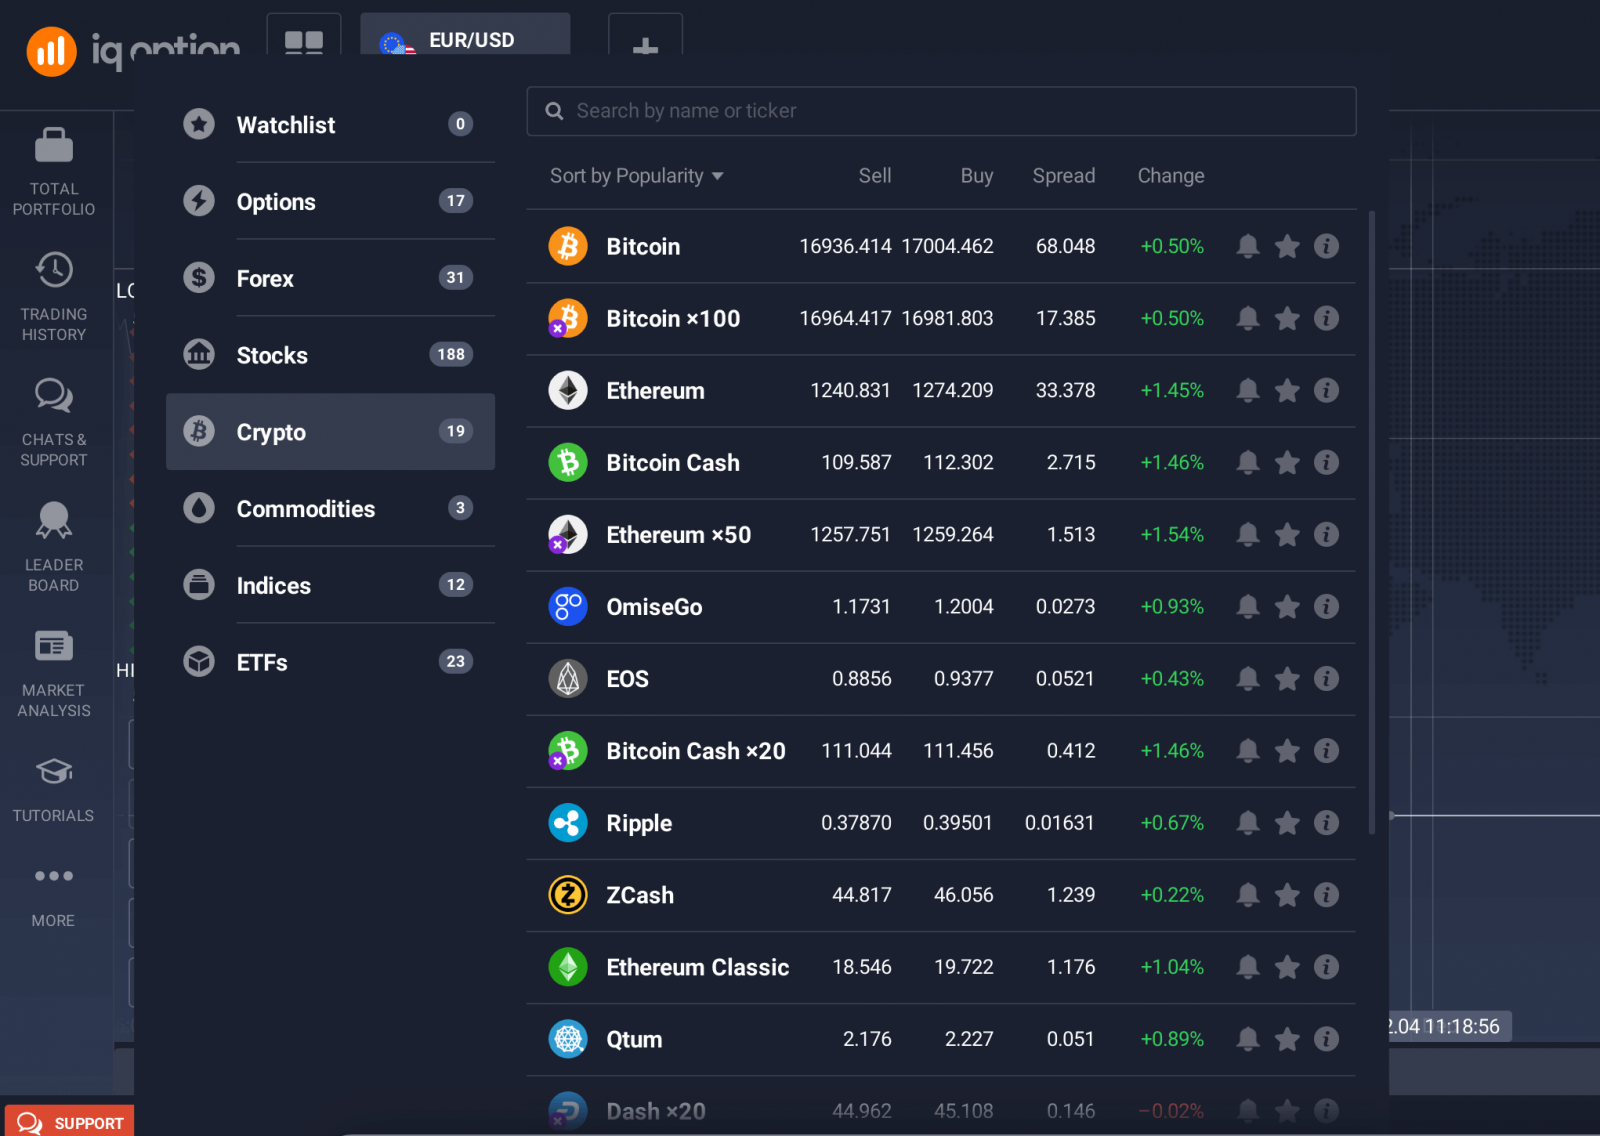Click the search magnifier icon

[x=554, y=111]
